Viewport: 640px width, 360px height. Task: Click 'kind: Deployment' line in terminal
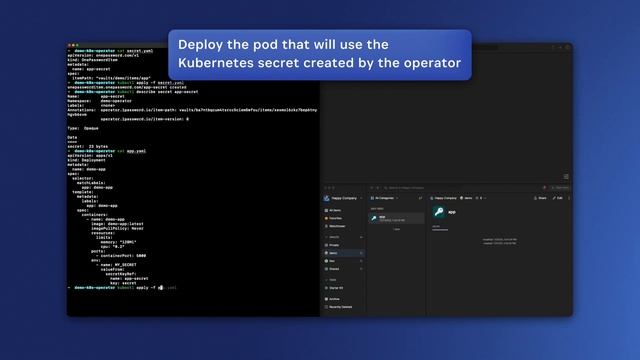point(87,160)
